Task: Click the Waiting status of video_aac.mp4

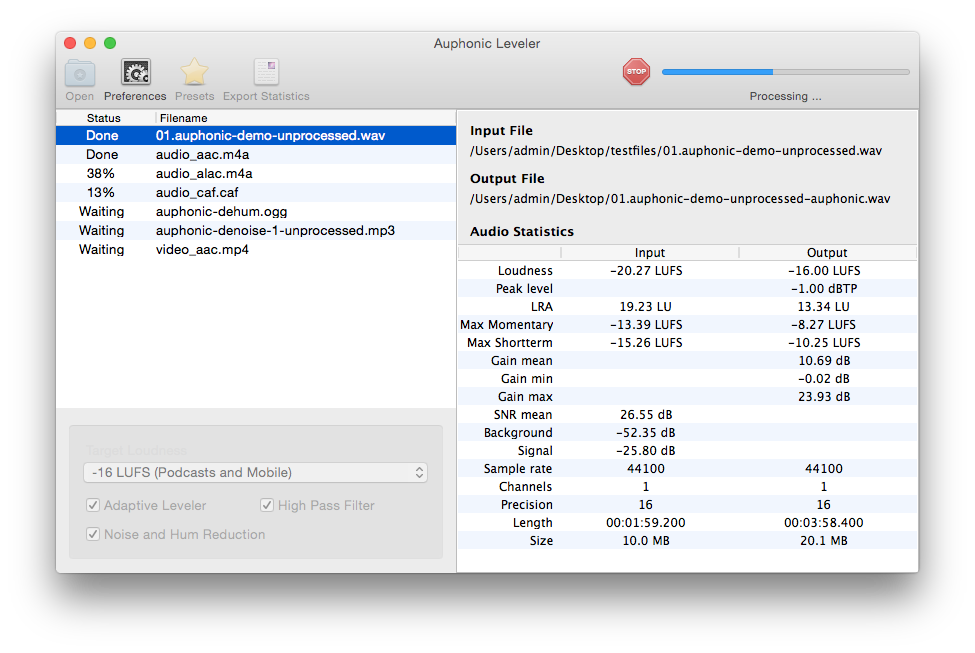Action: coord(101,249)
